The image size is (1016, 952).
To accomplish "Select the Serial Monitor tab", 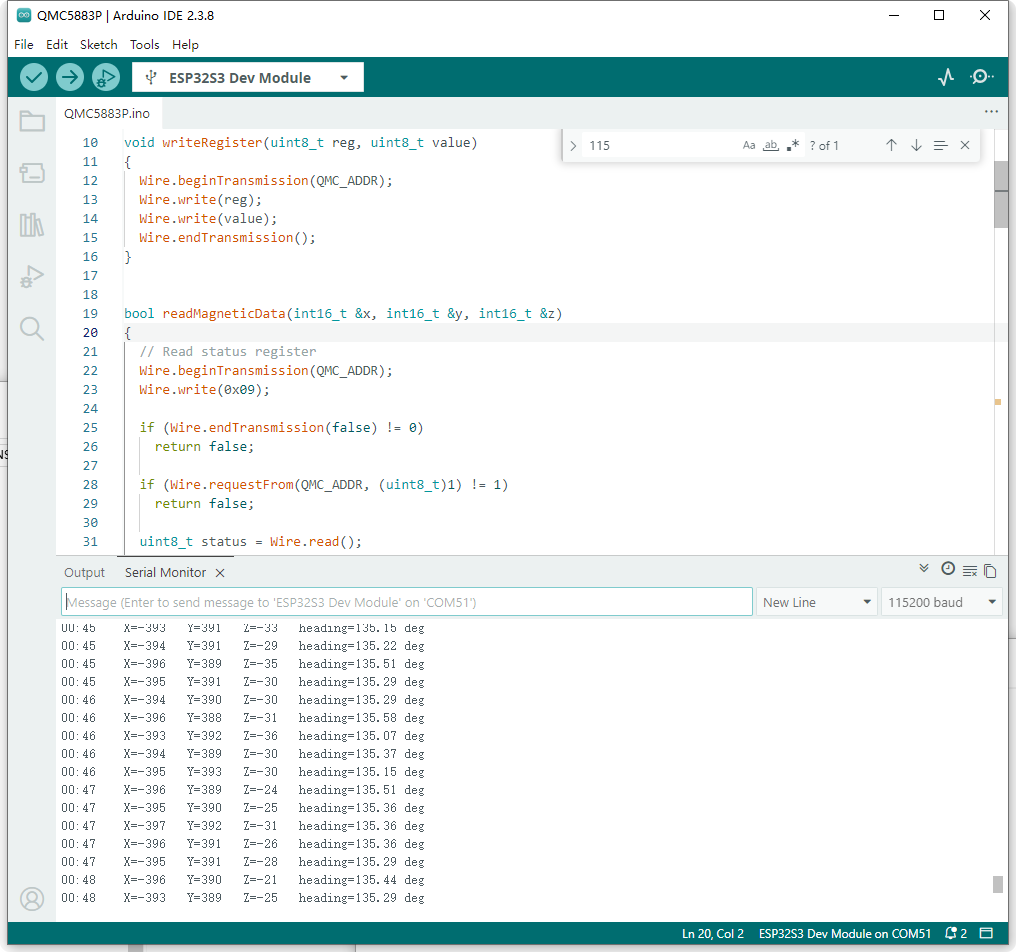I will pyautogui.click(x=165, y=573).
